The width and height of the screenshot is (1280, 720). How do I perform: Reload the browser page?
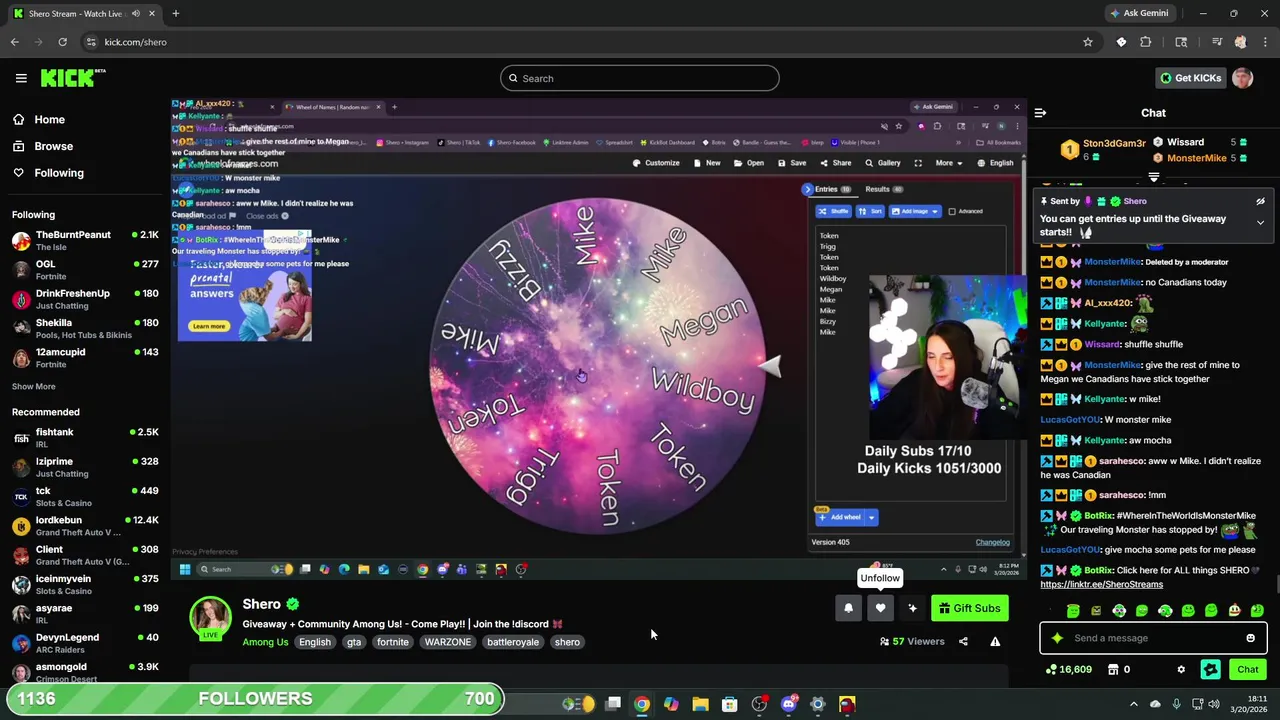[x=62, y=42]
